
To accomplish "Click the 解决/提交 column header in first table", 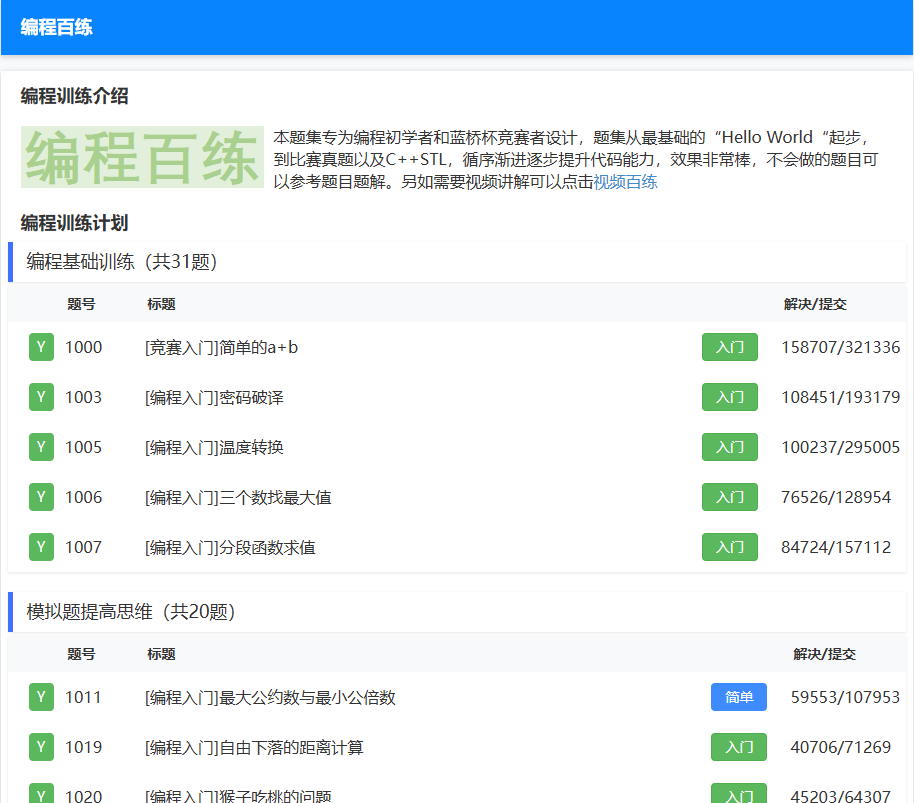I will (815, 304).
